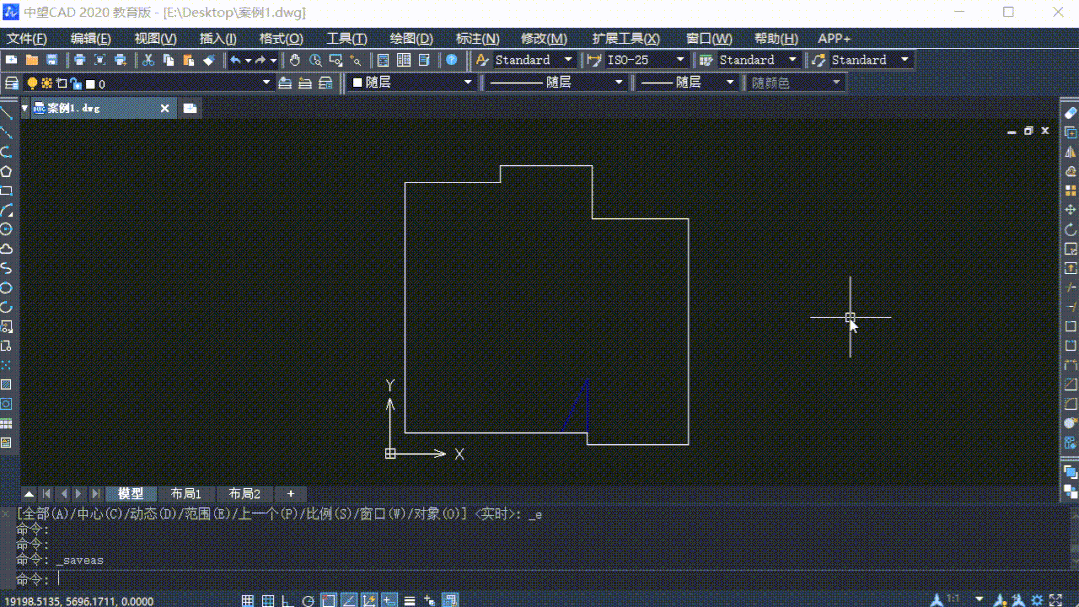Copy selection to clipboard
Screen dimensions: 1079x607
[169, 61]
